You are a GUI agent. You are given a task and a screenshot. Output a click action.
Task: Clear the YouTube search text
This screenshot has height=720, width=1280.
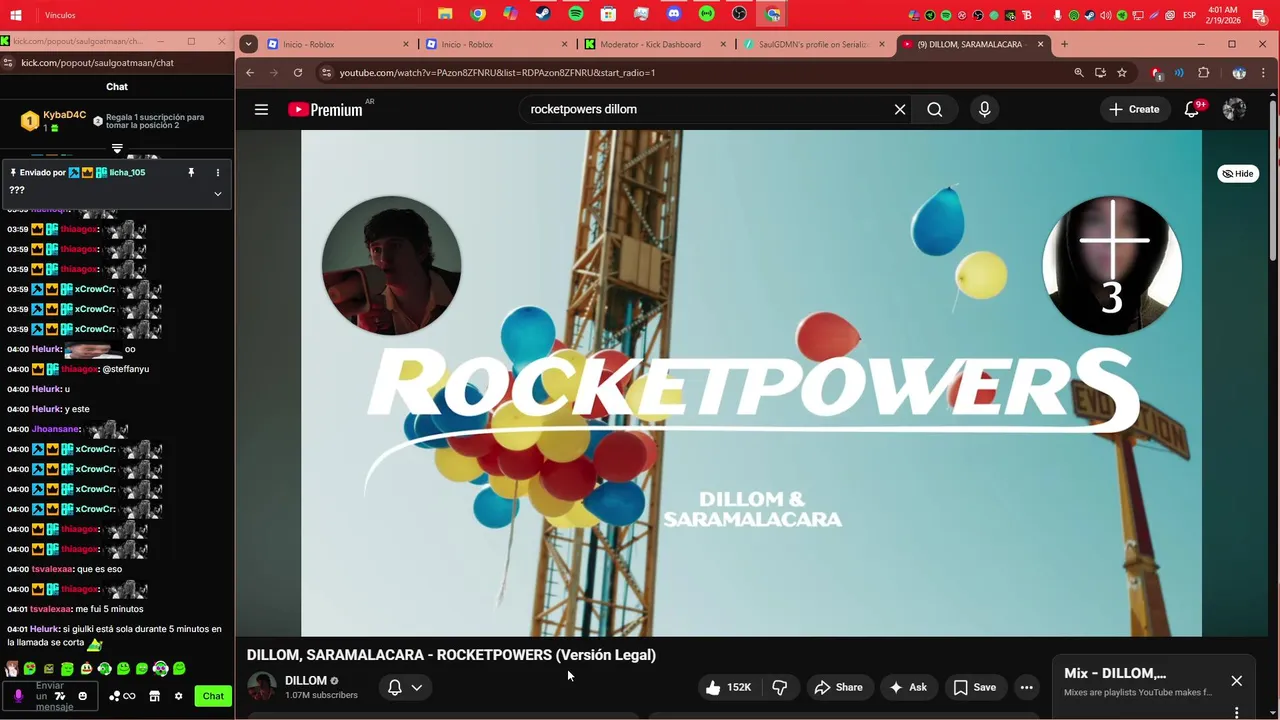[900, 109]
